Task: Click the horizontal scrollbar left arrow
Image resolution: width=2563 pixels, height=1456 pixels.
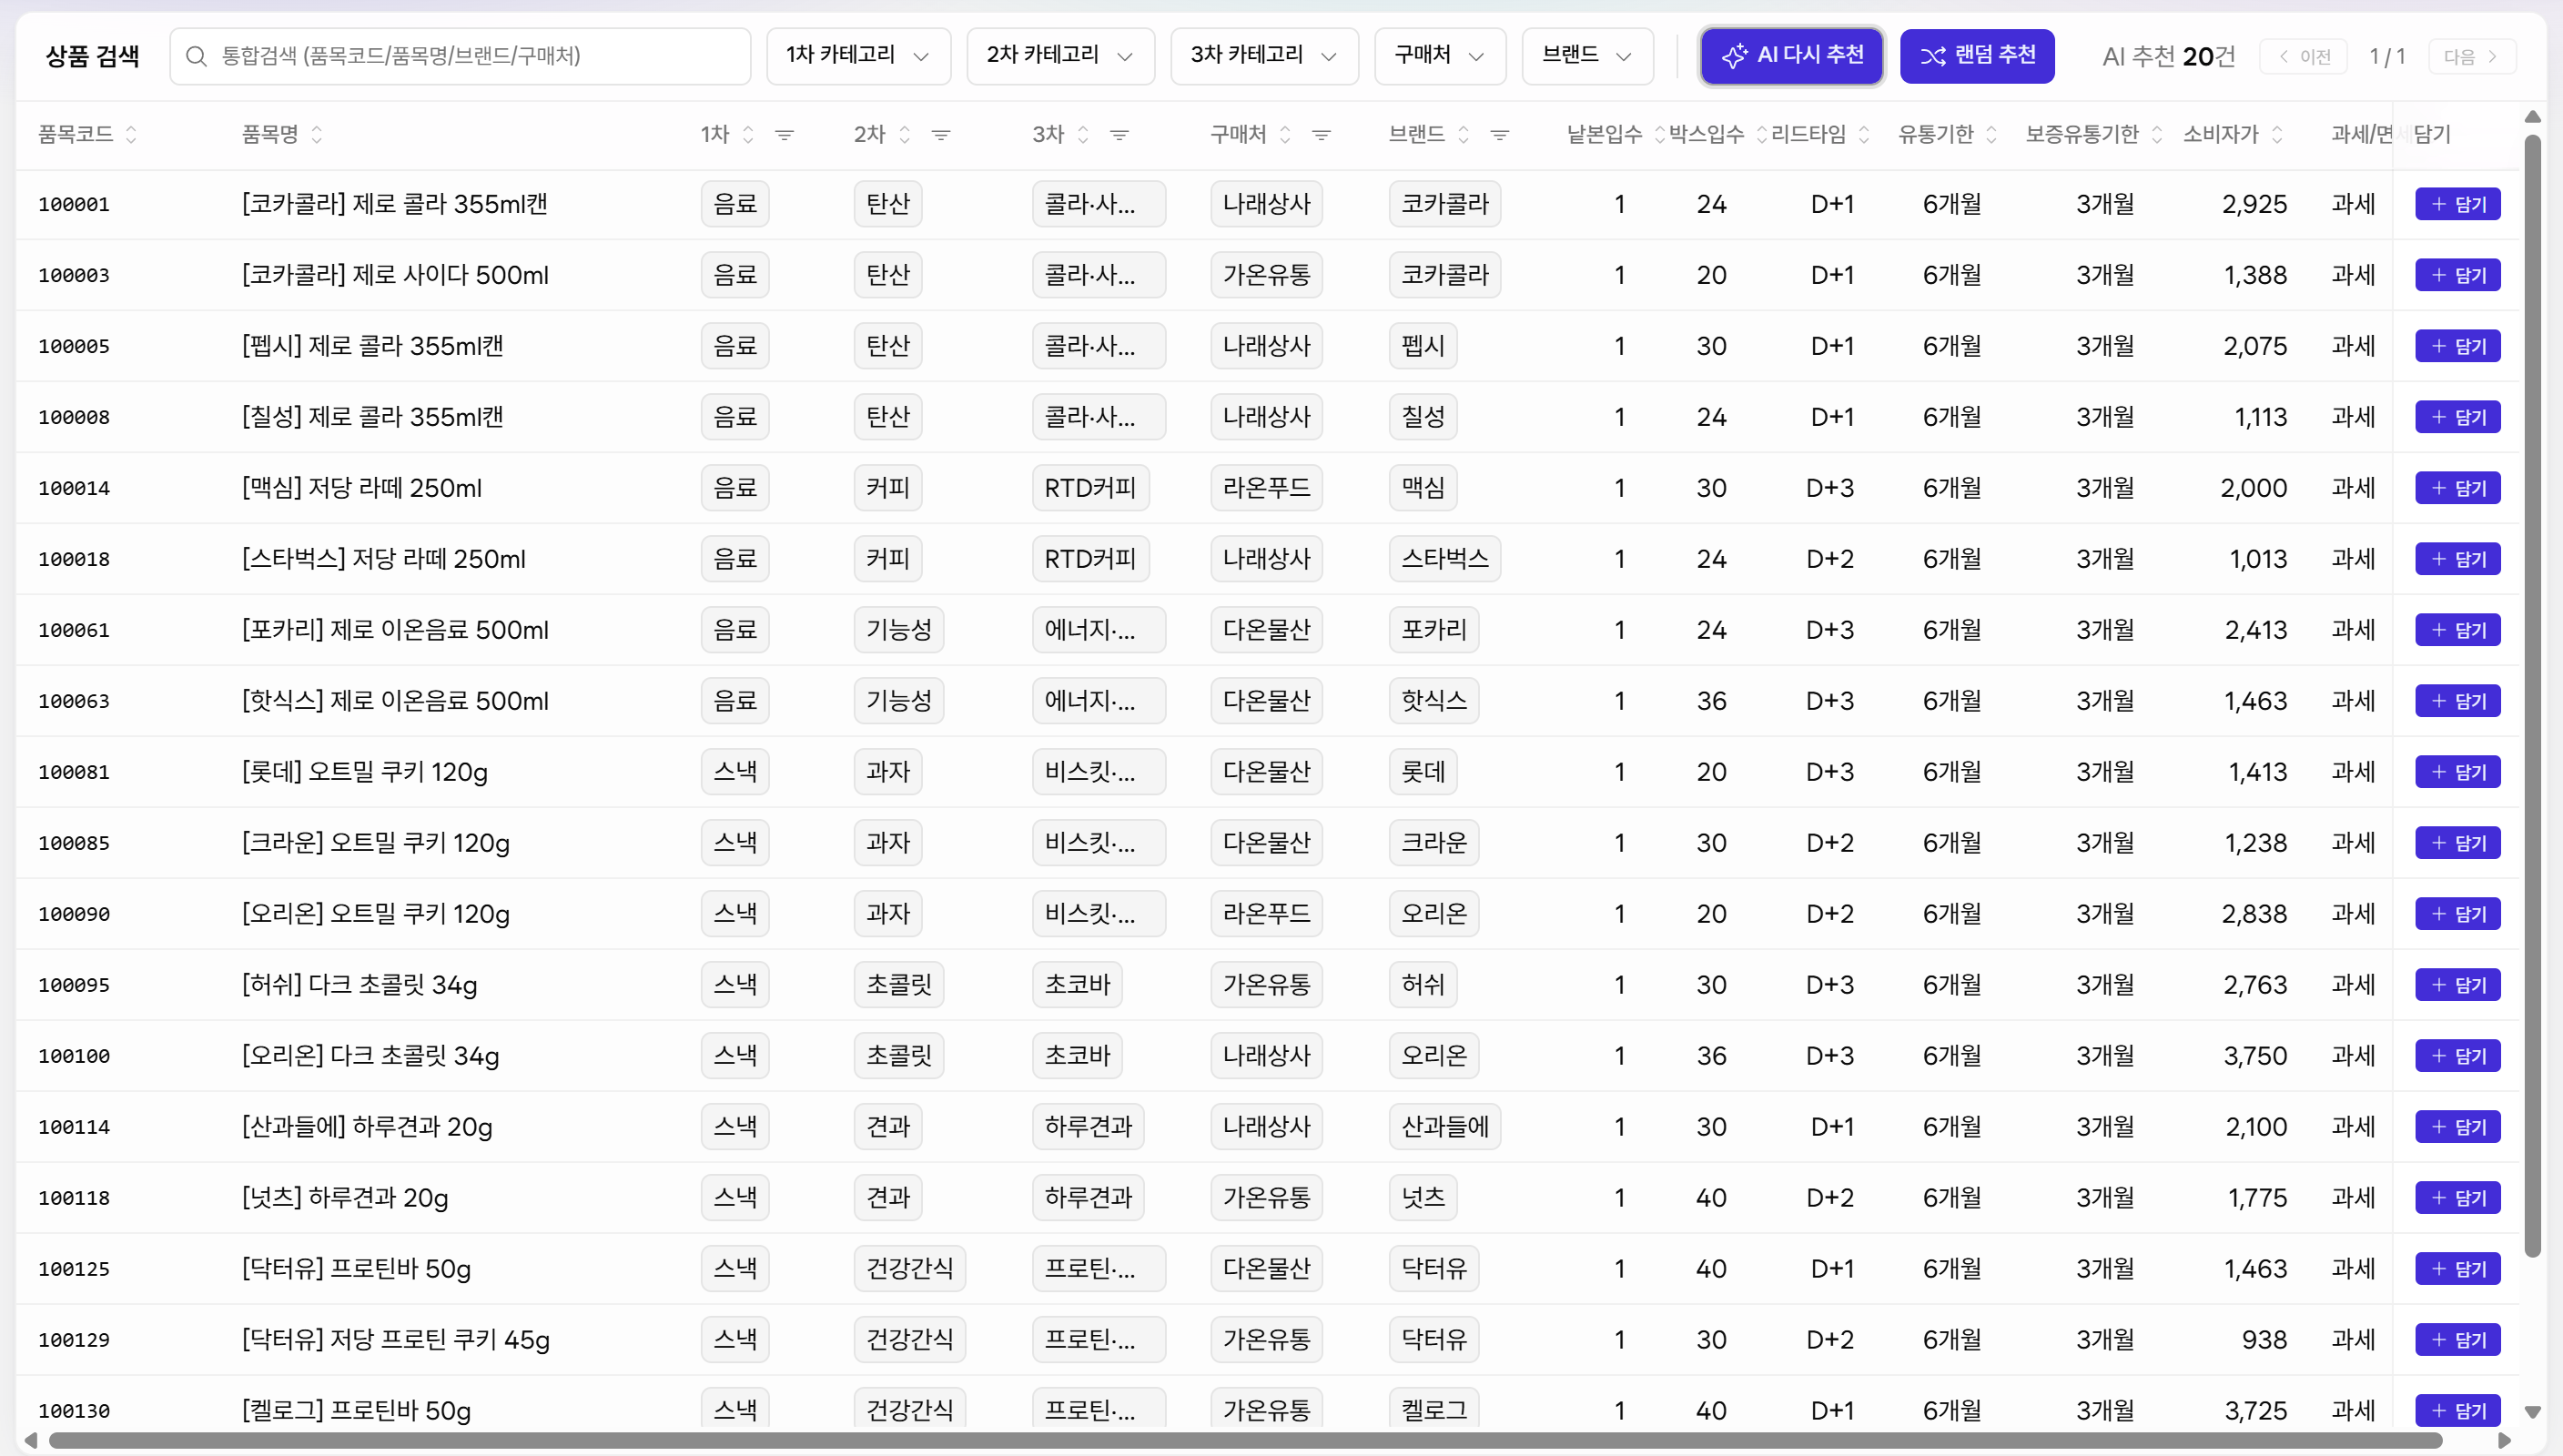Action: 31,1440
